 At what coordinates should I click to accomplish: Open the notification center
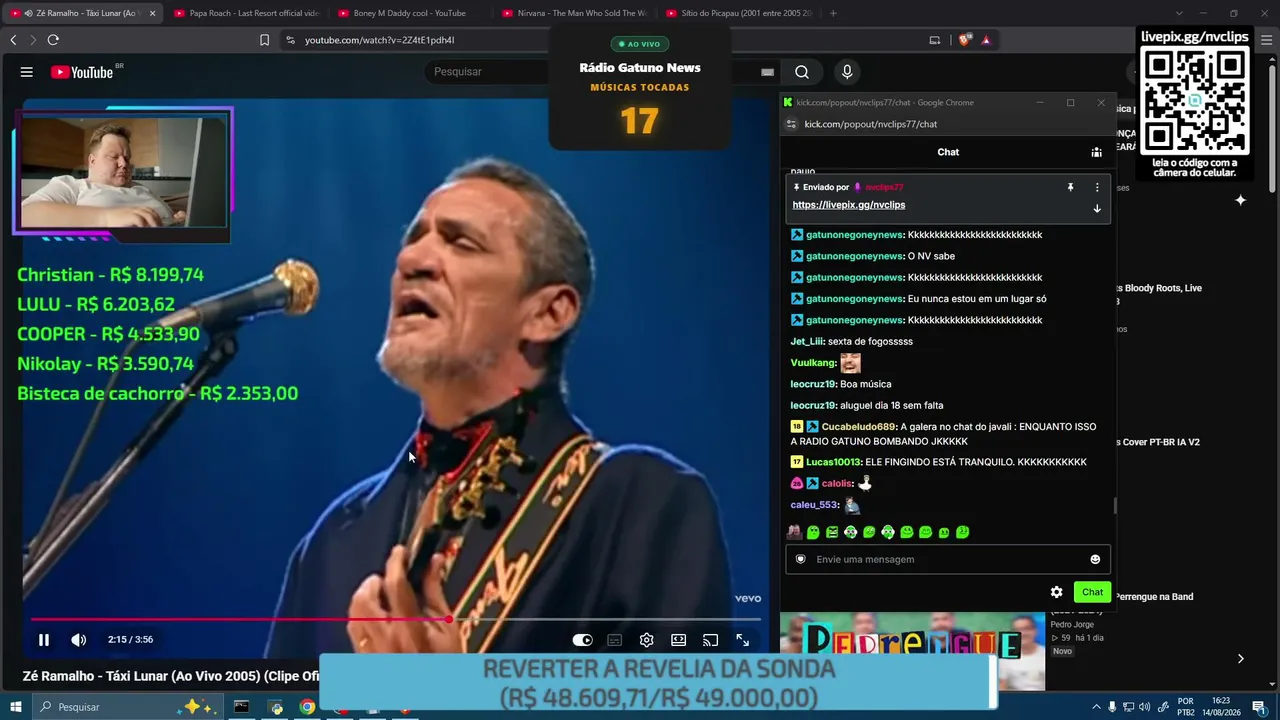[1258, 707]
